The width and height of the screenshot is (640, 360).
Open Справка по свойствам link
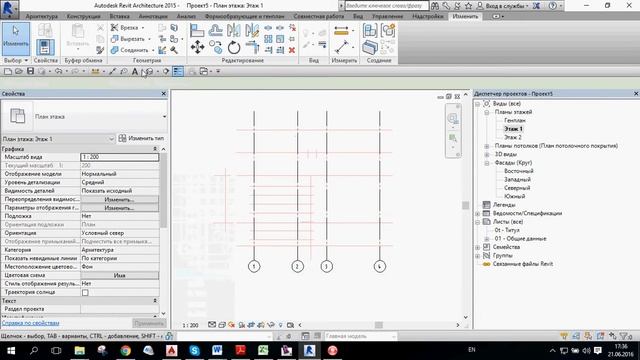[x=31, y=323]
